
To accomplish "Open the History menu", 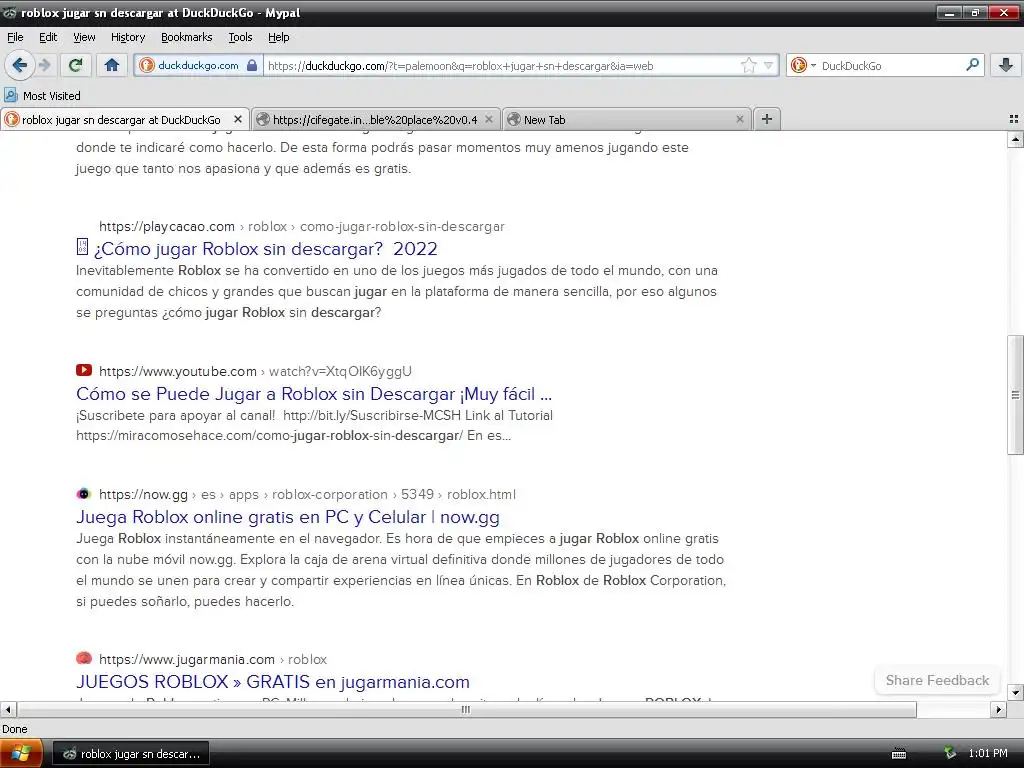I will tap(127, 37).
